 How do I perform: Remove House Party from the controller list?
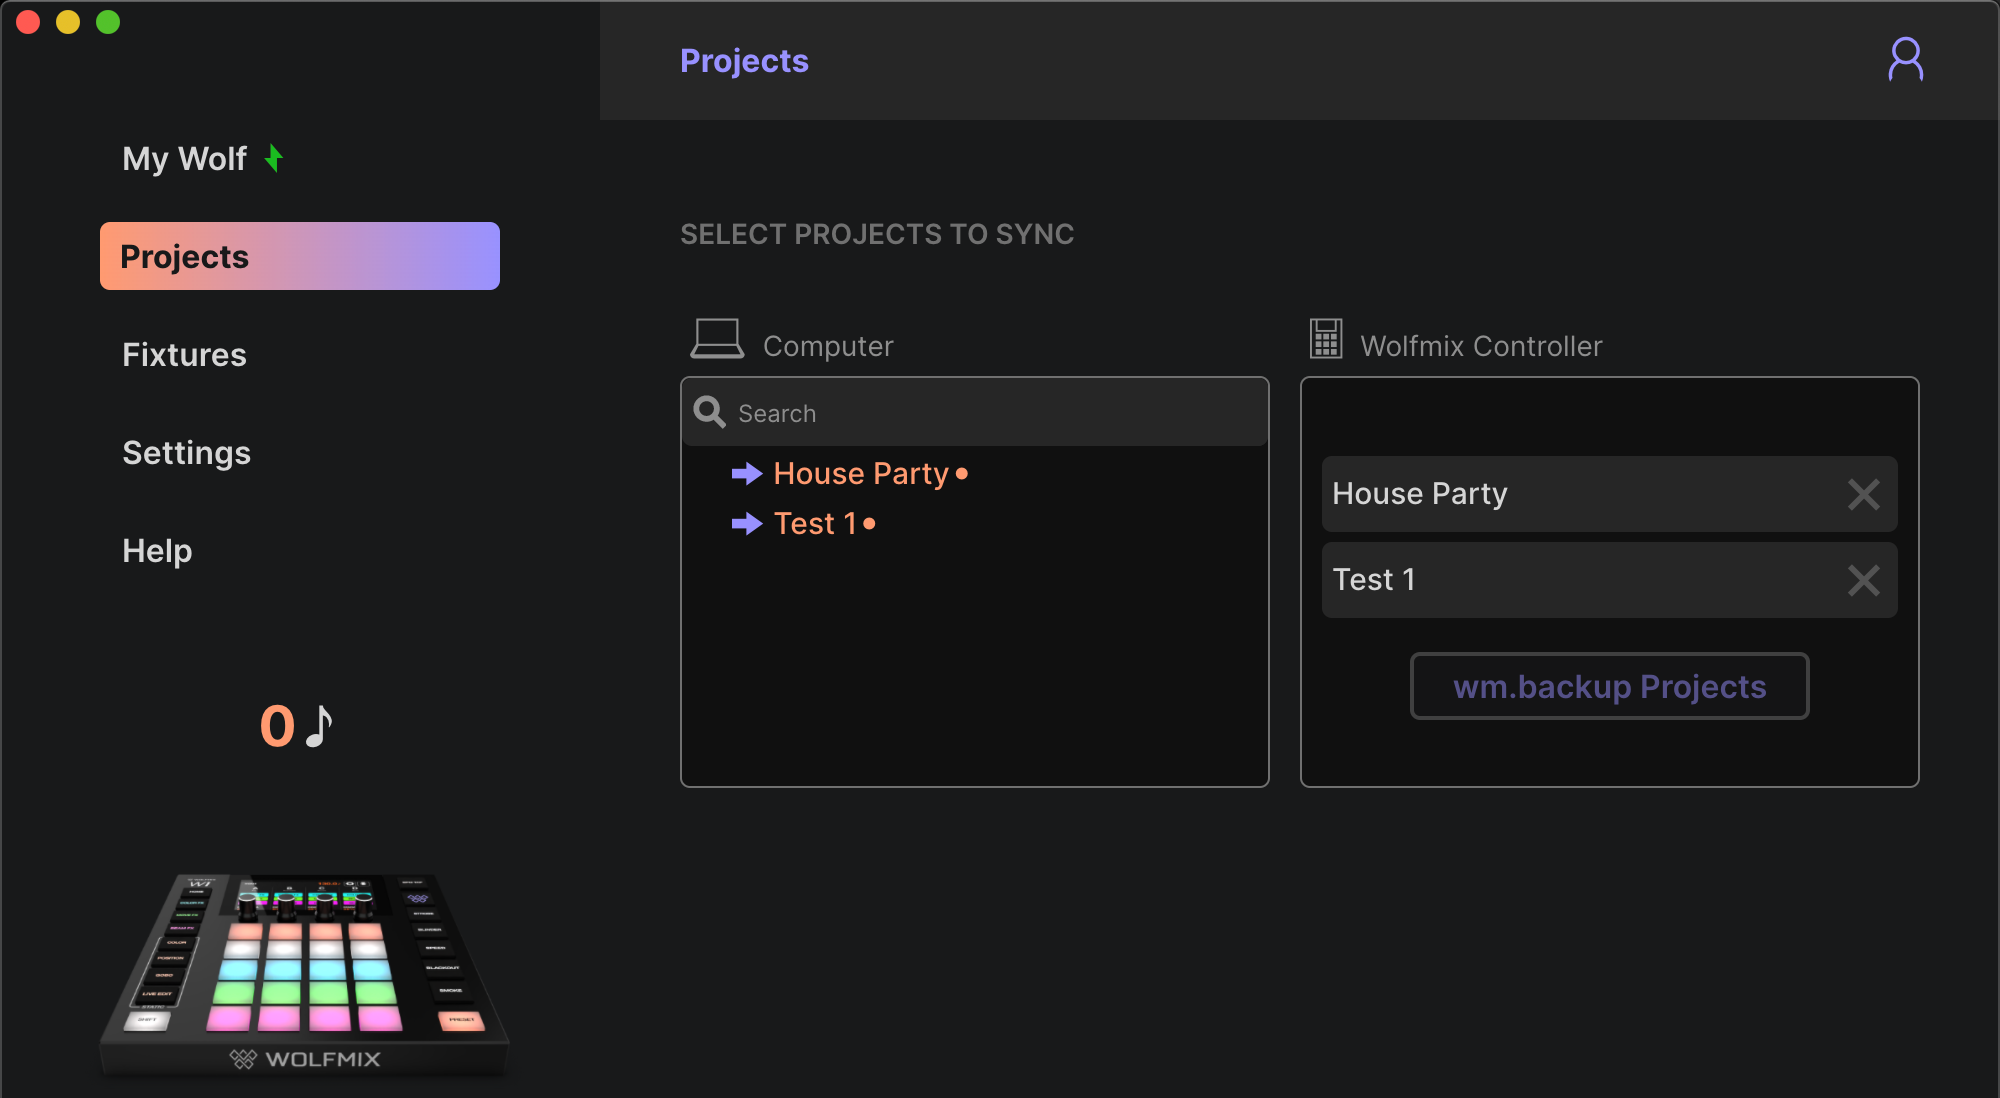click(x=1863, y=494)
